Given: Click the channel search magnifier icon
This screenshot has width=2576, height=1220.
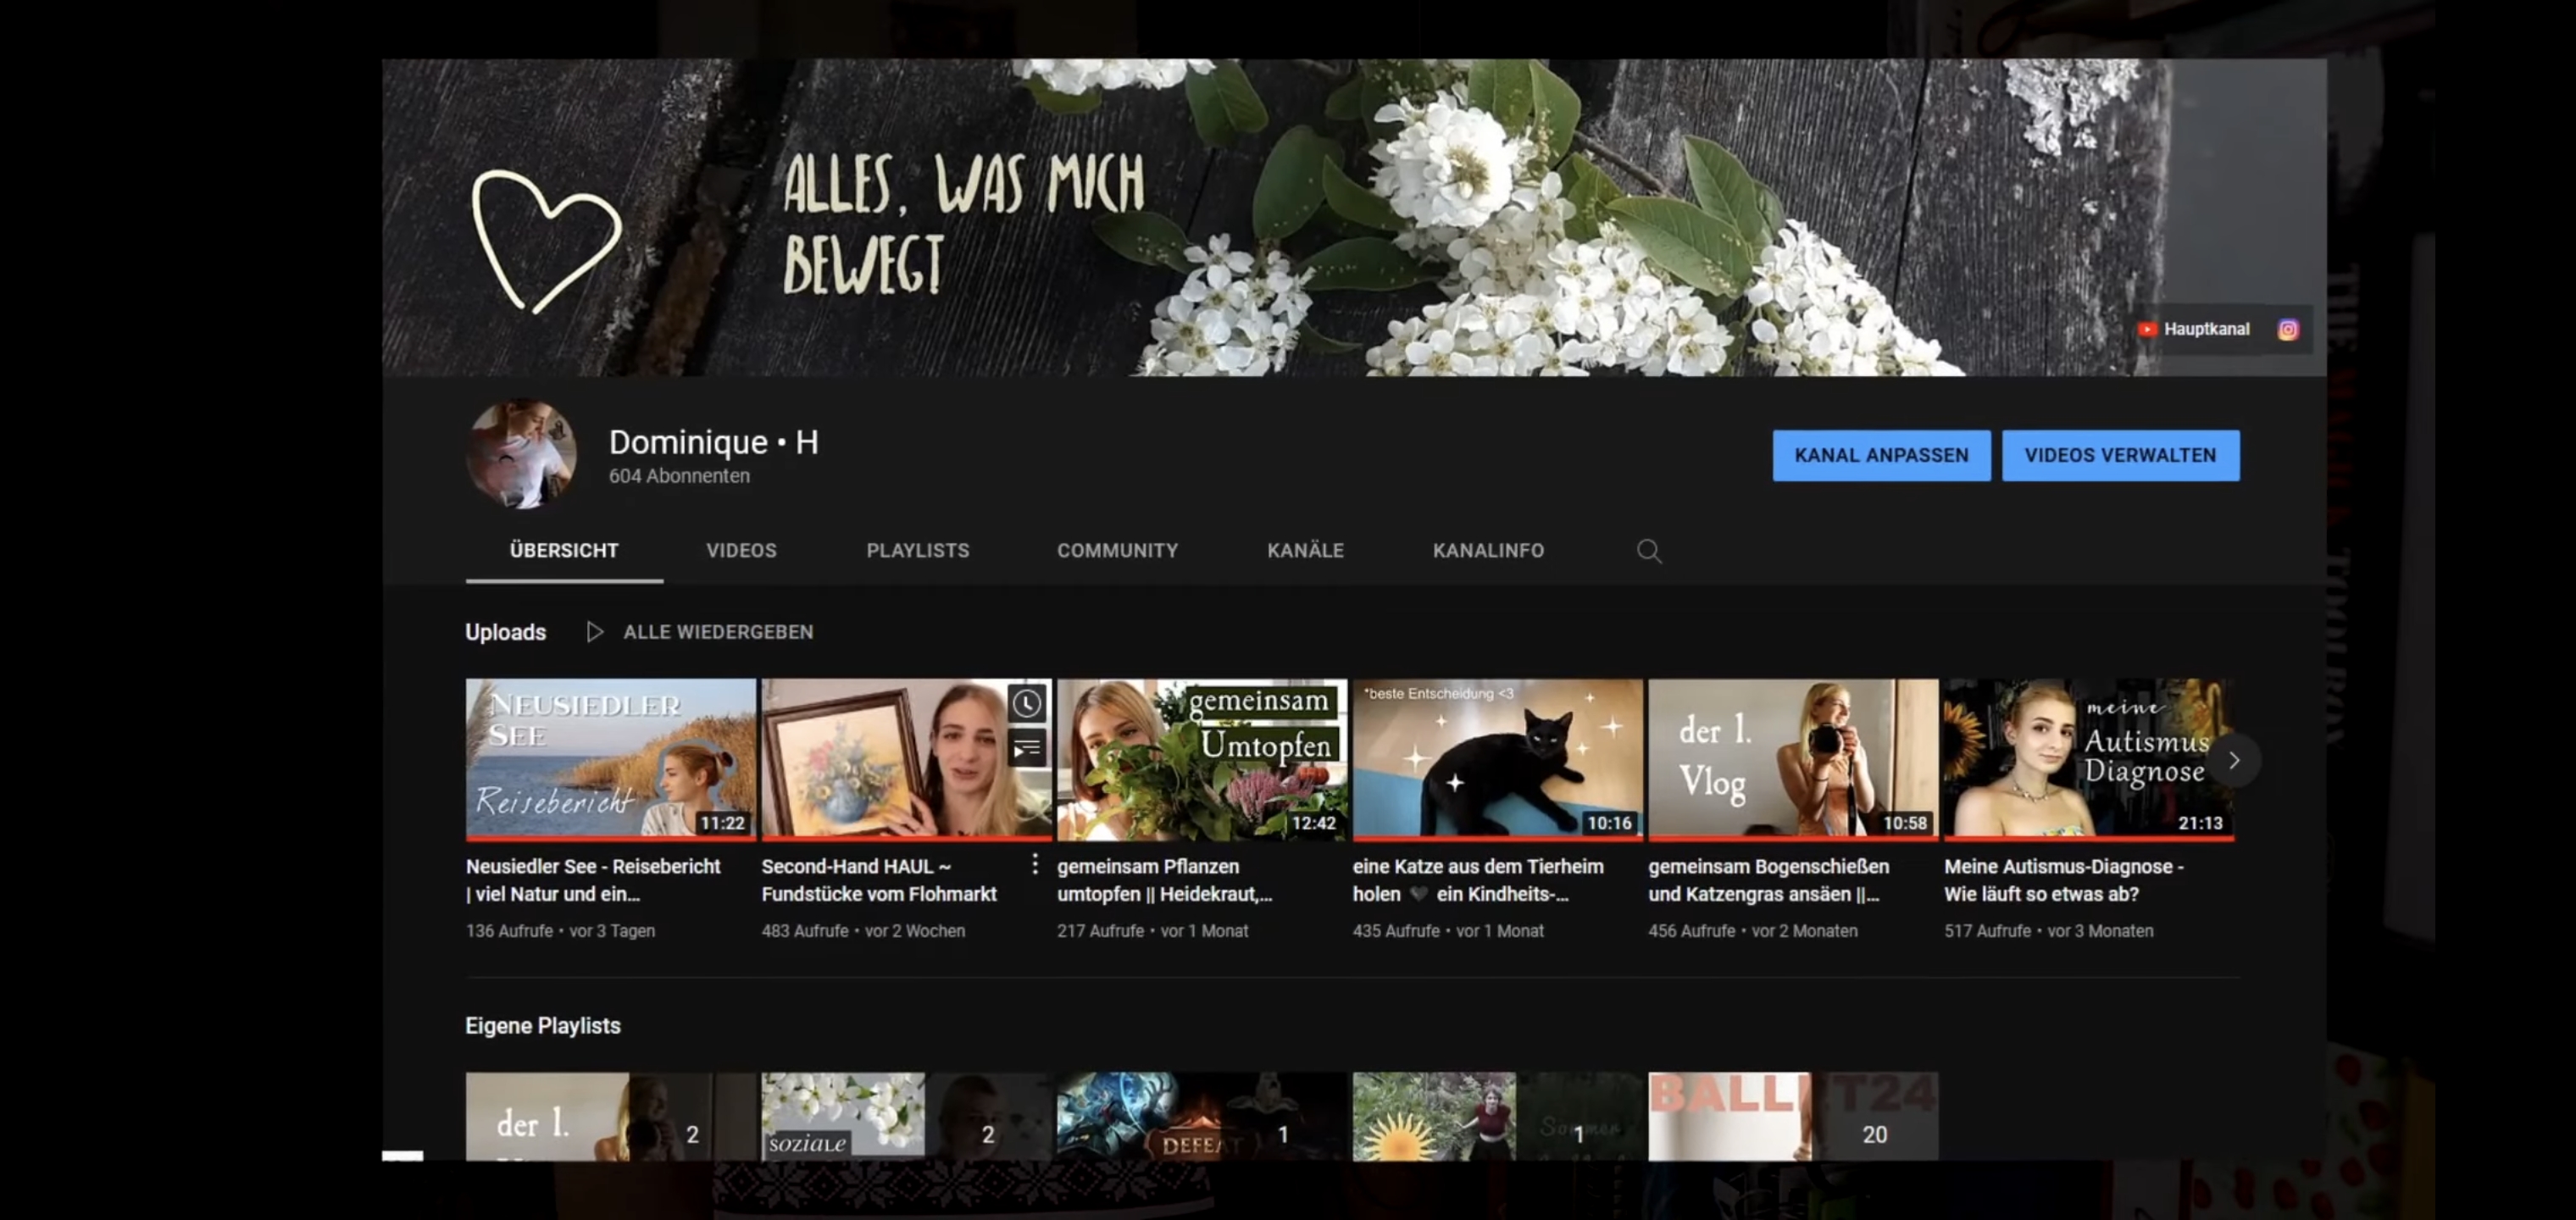Looking at the screenshot, I should click(x=1648, y=551).
